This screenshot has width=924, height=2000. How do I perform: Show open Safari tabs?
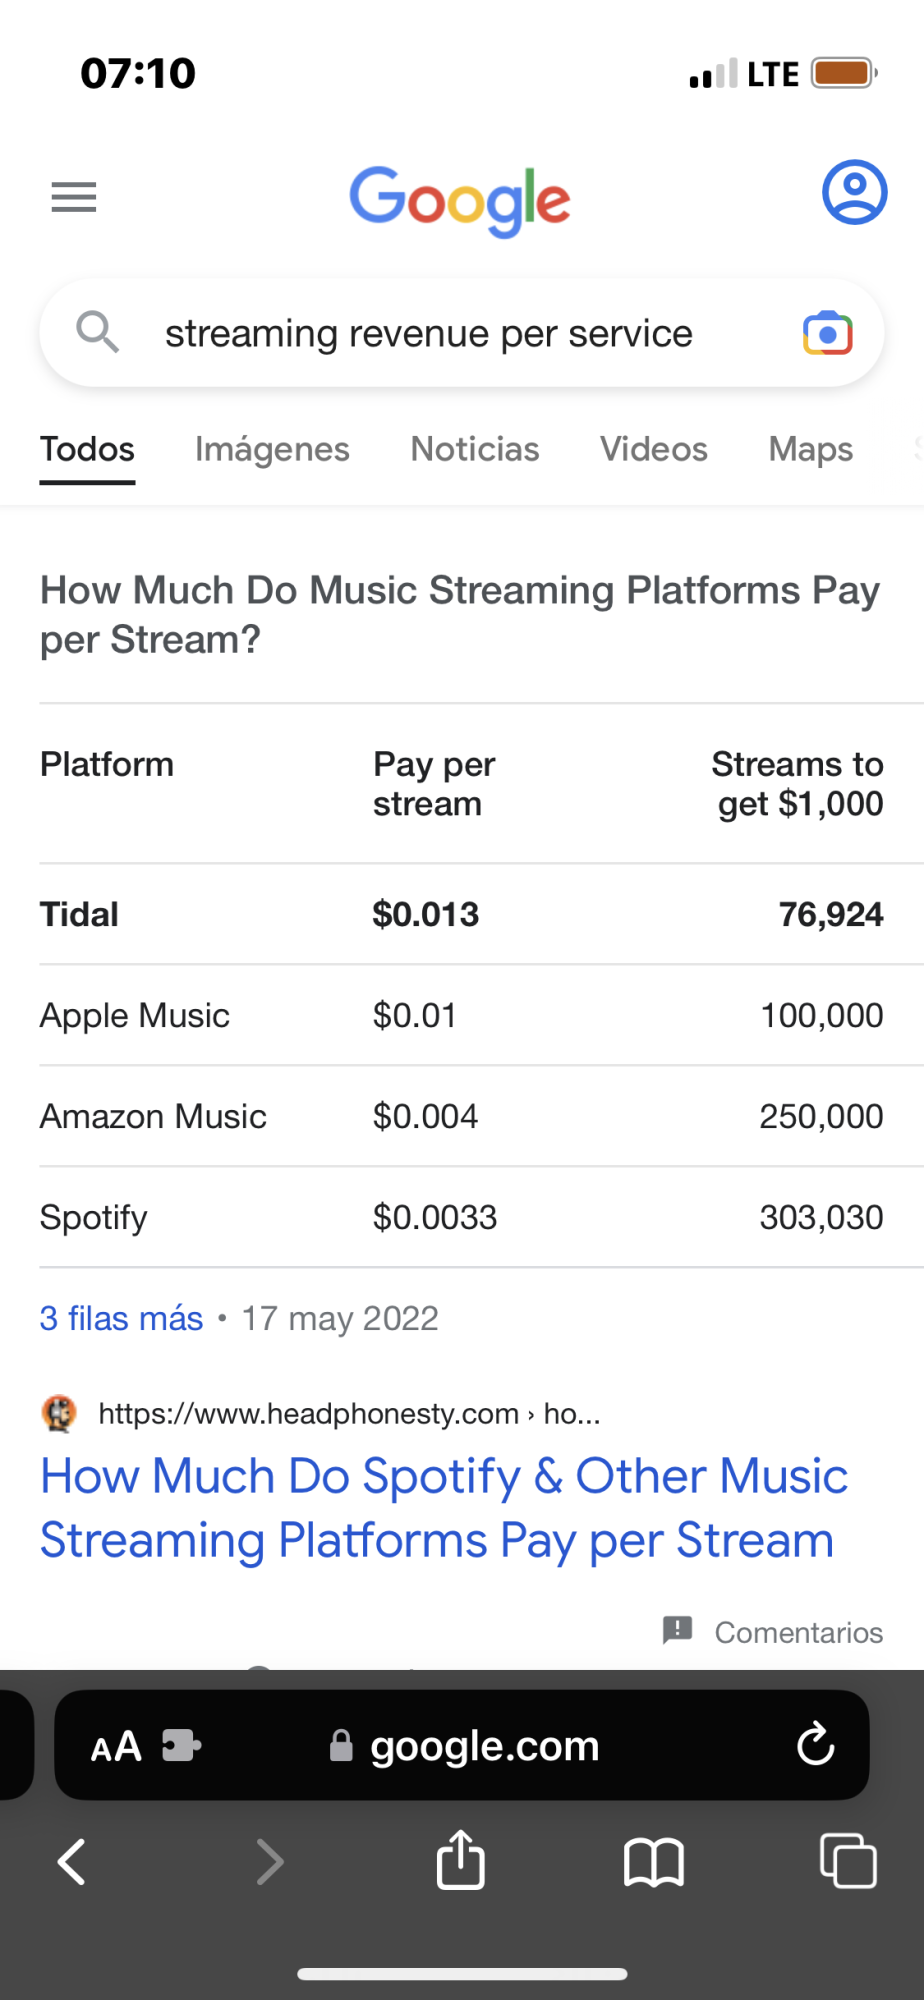point(847,1861)
